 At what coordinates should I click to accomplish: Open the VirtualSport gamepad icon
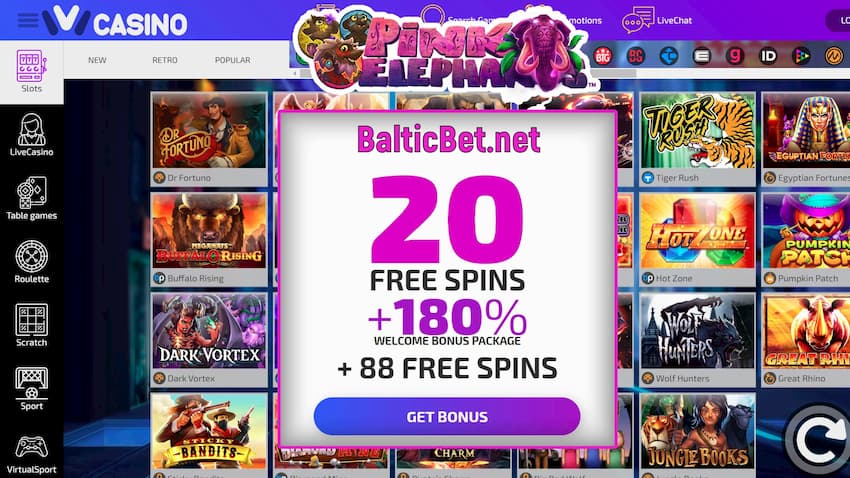tap(31, 448)
